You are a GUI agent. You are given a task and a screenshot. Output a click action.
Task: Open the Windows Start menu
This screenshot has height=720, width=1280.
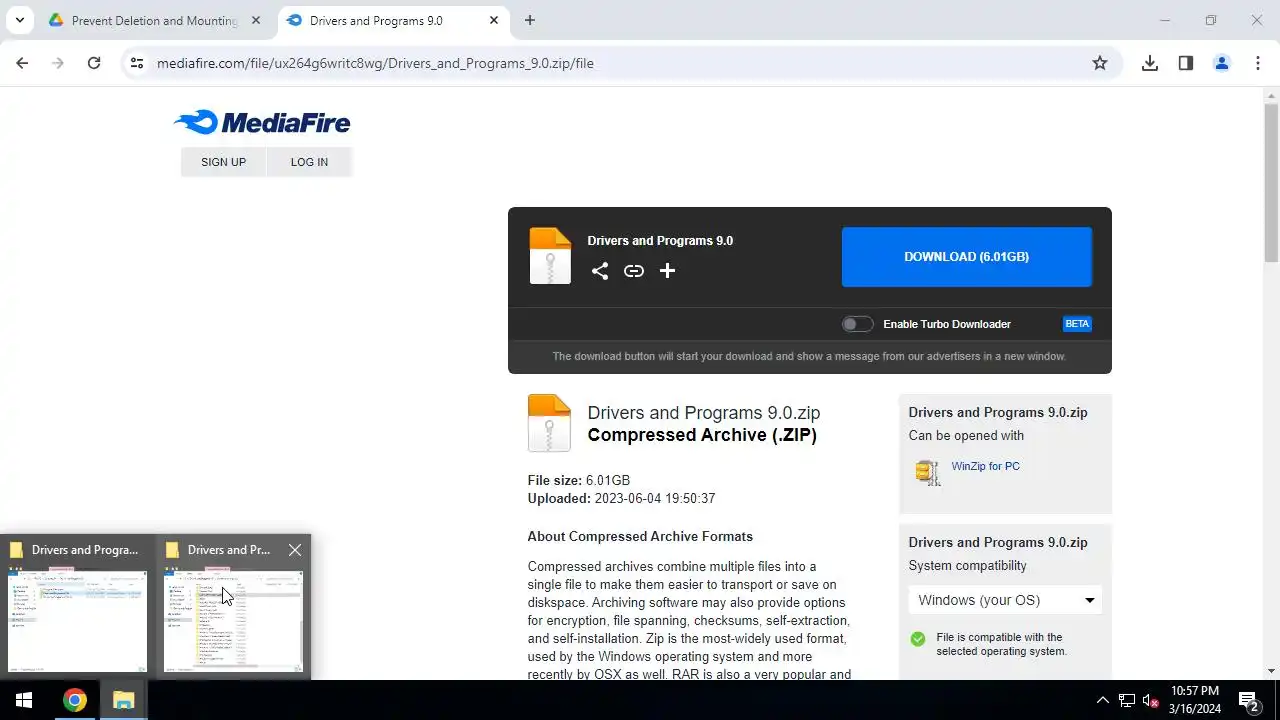pos(24,700)
